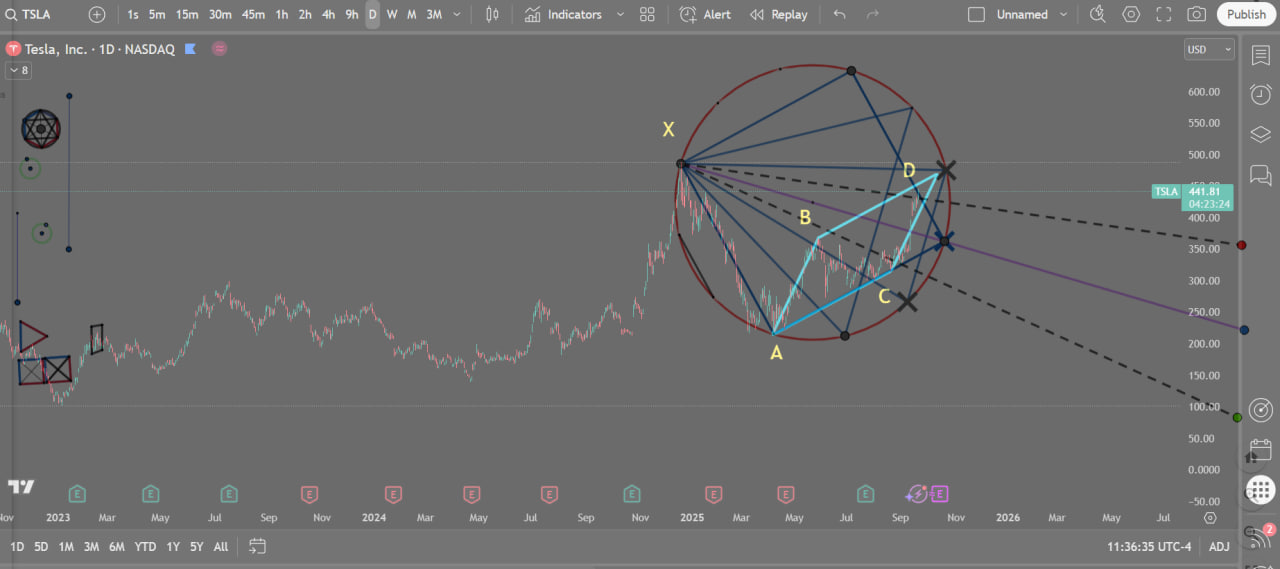Image resolution: width=1280 pixels, height=569 pixels.
Task: Expand the collapsed indicators legend showing 8
Action: coord(19,70)
